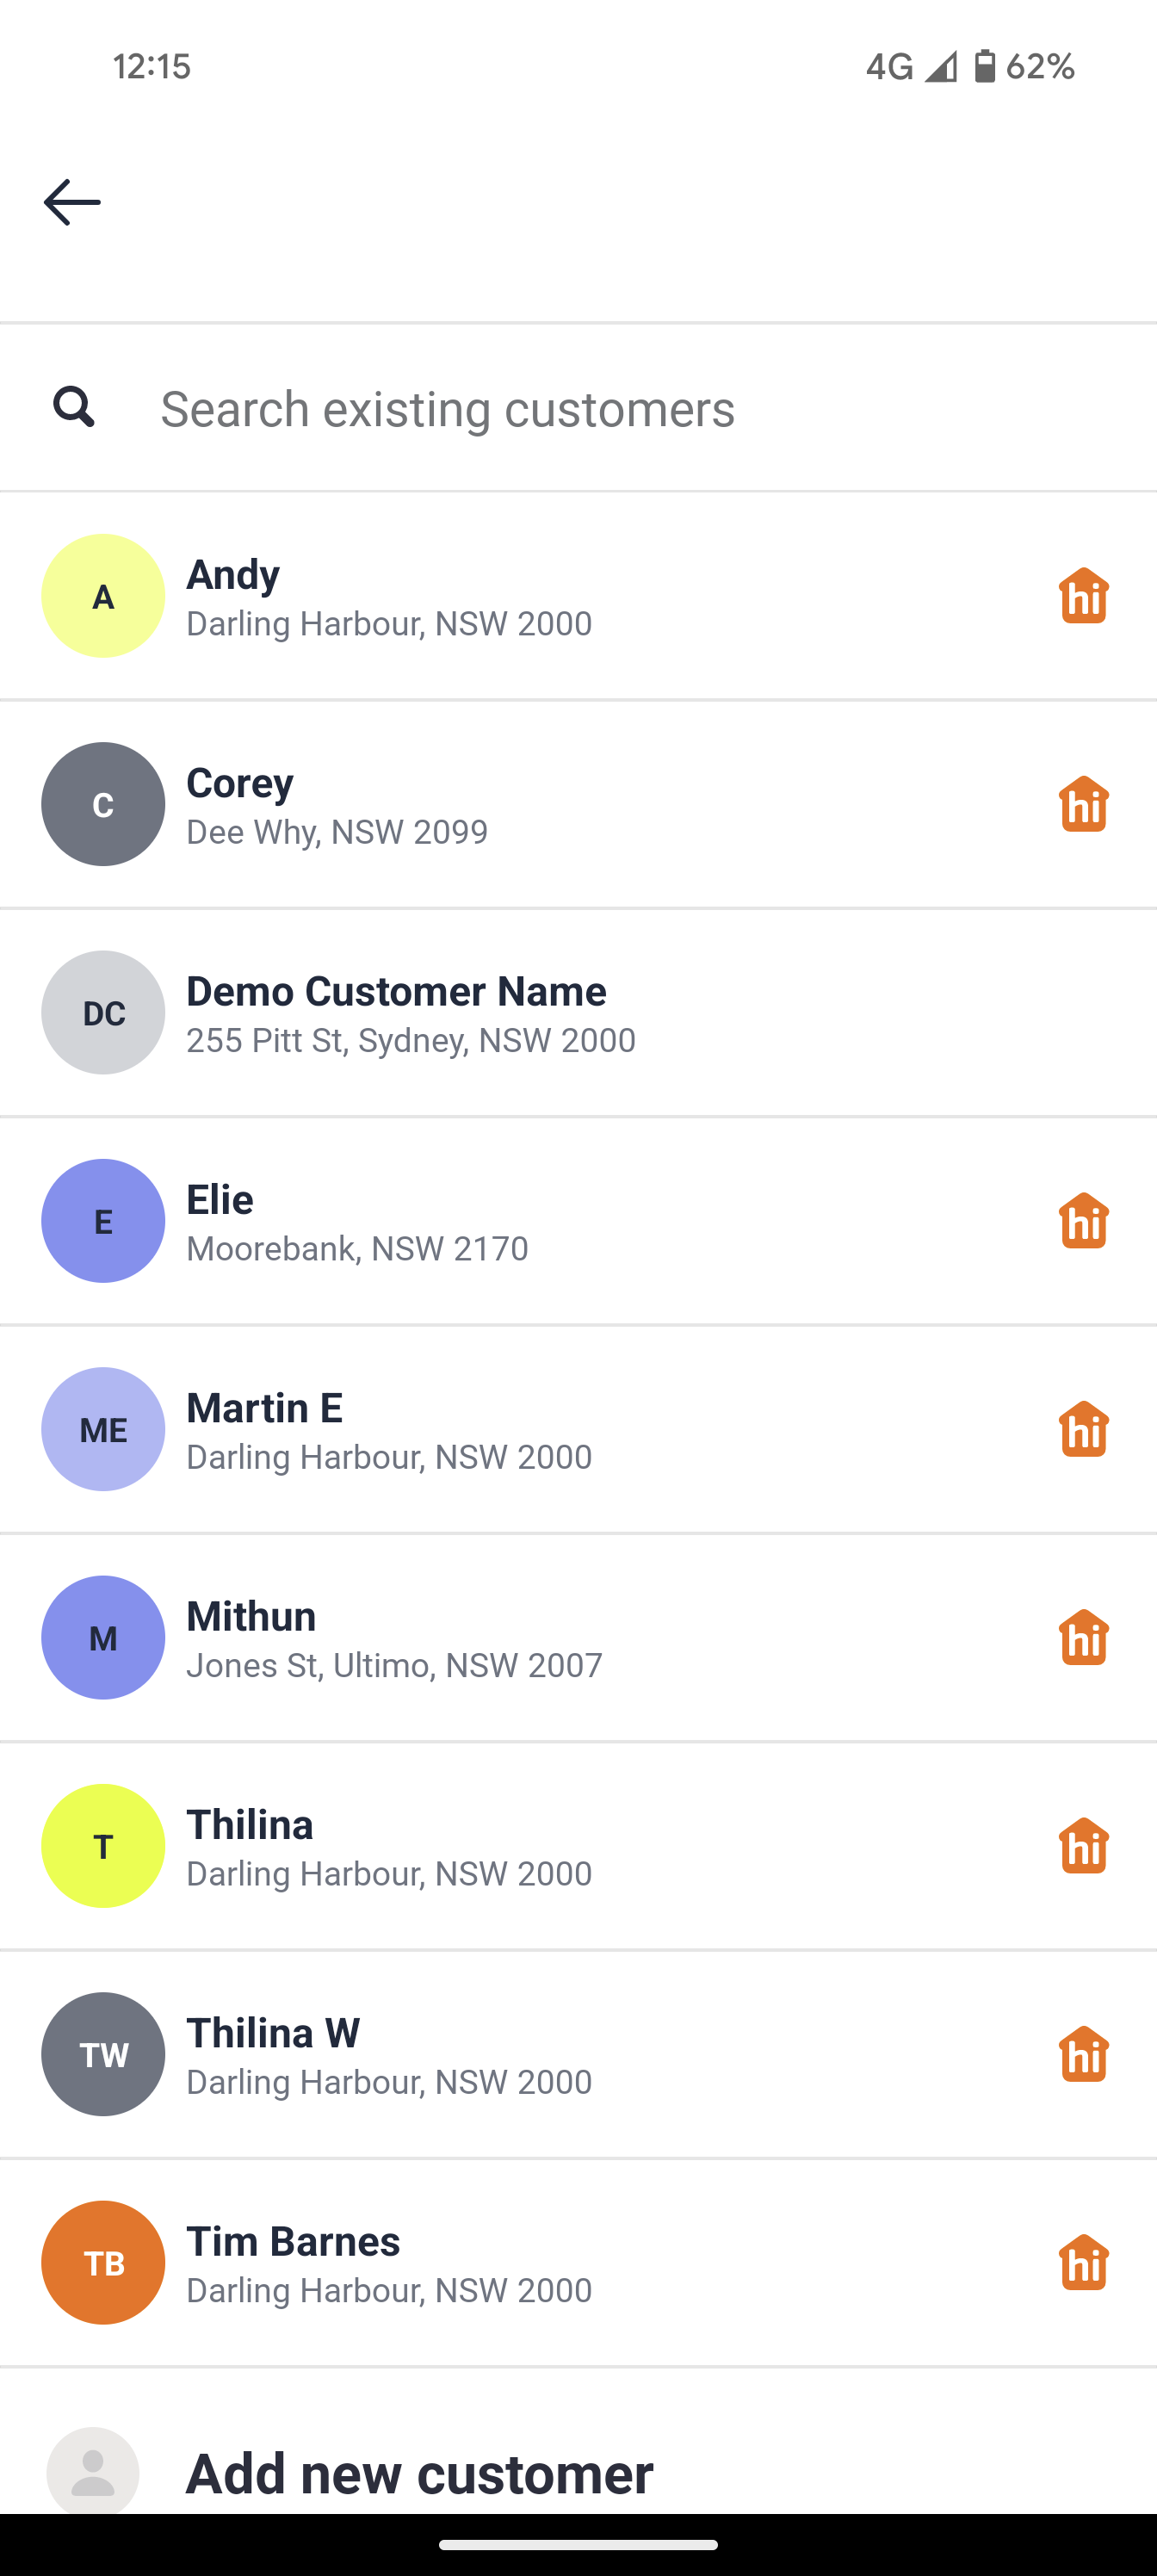The image size is (1157, 2576).
Task: Click the ME avatar circle
Action: 103,1429
